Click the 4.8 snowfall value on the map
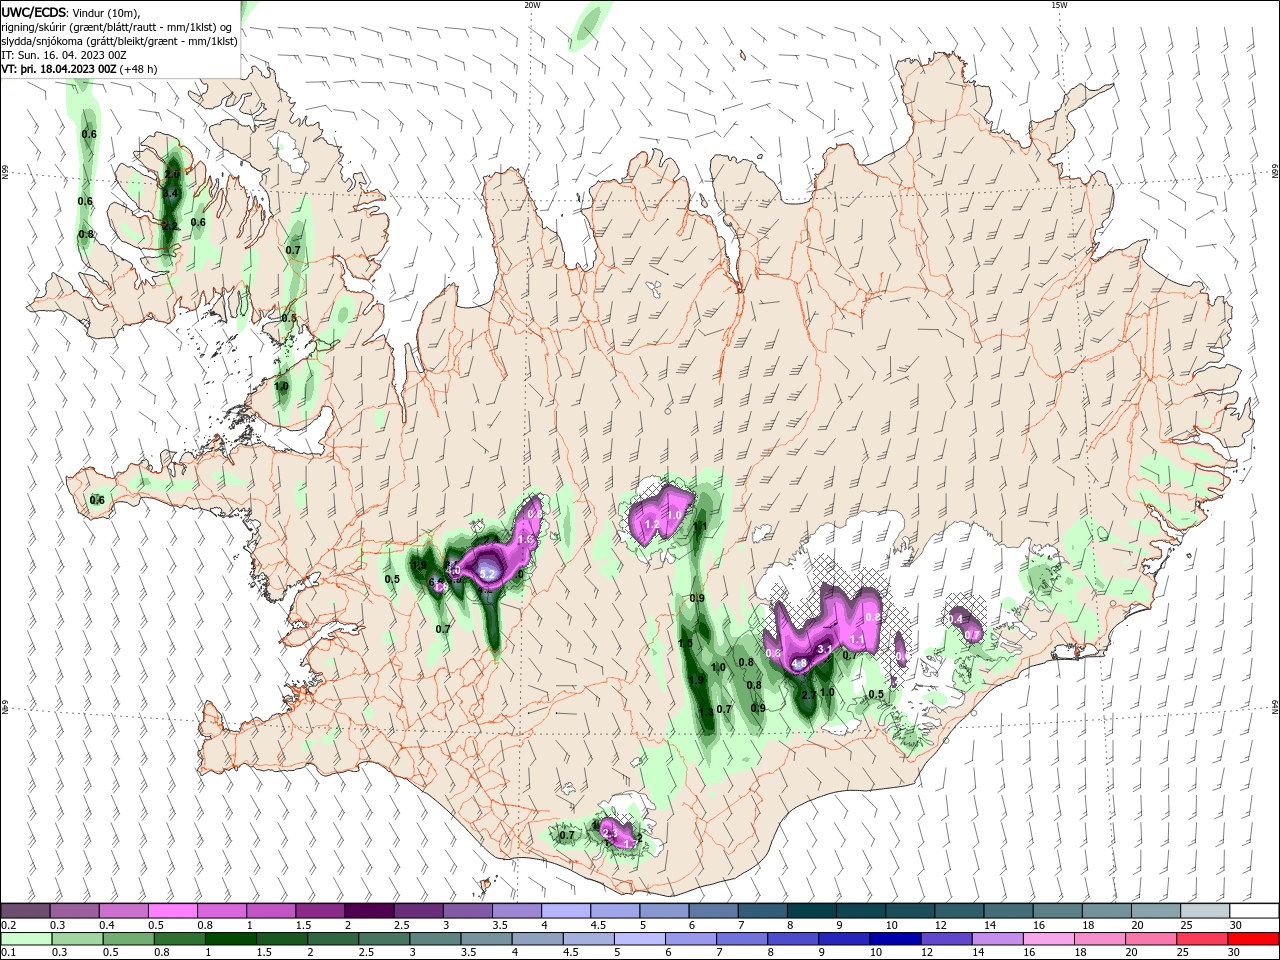Viewport: 1280px width, 960px height. (x=799, y=663)
